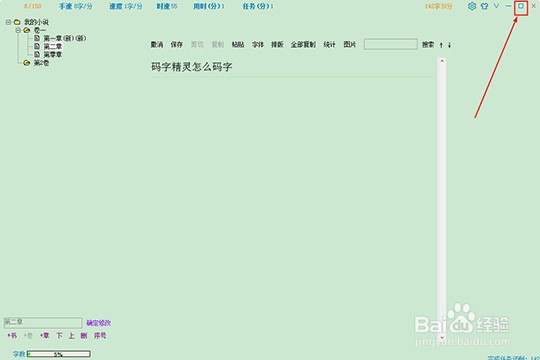Click the 用时(分) elapsed time stat
Viewport: 540px width, 360px height.
(209, 6)
